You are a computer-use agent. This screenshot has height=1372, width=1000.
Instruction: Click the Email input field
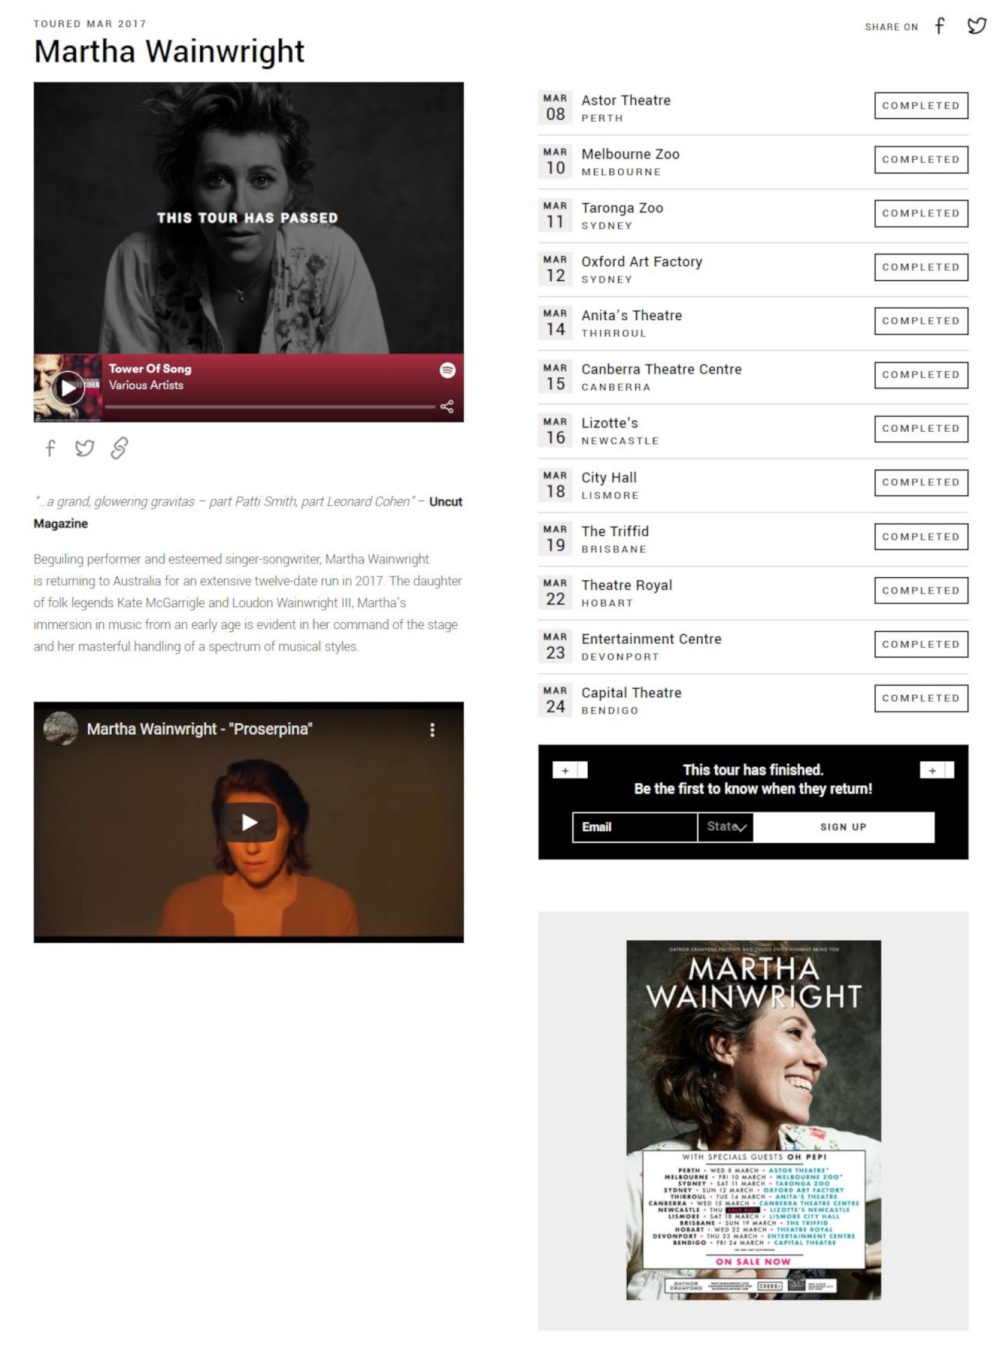(x=634, y=827)
